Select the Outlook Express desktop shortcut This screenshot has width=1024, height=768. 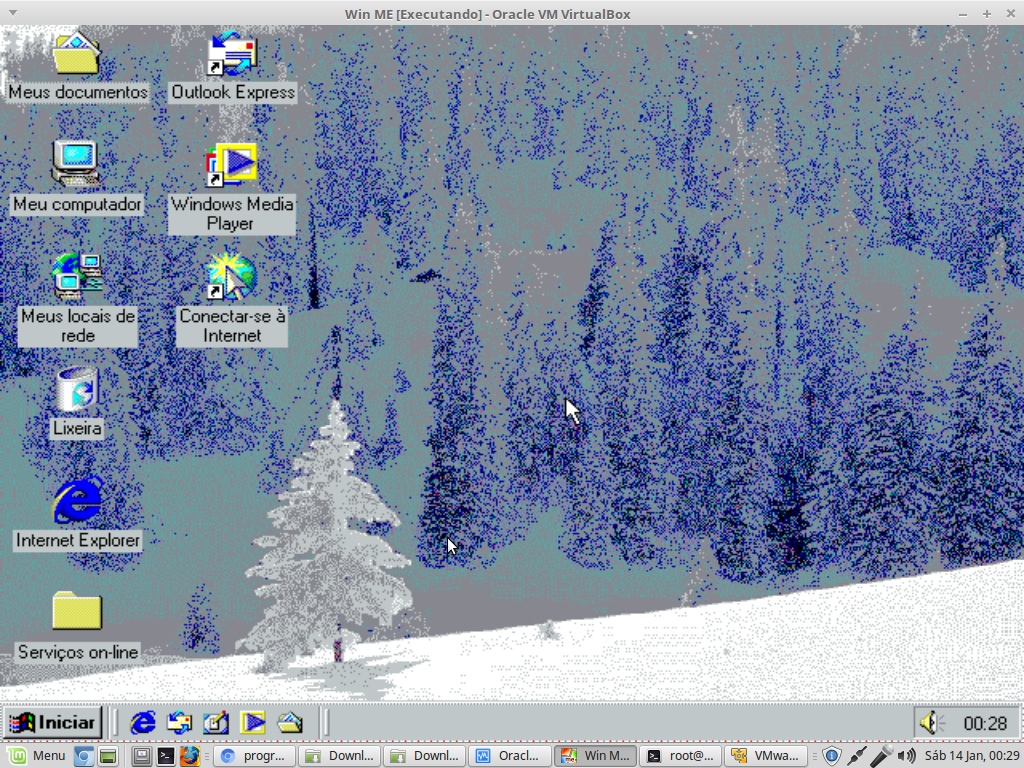pos(232,55)
